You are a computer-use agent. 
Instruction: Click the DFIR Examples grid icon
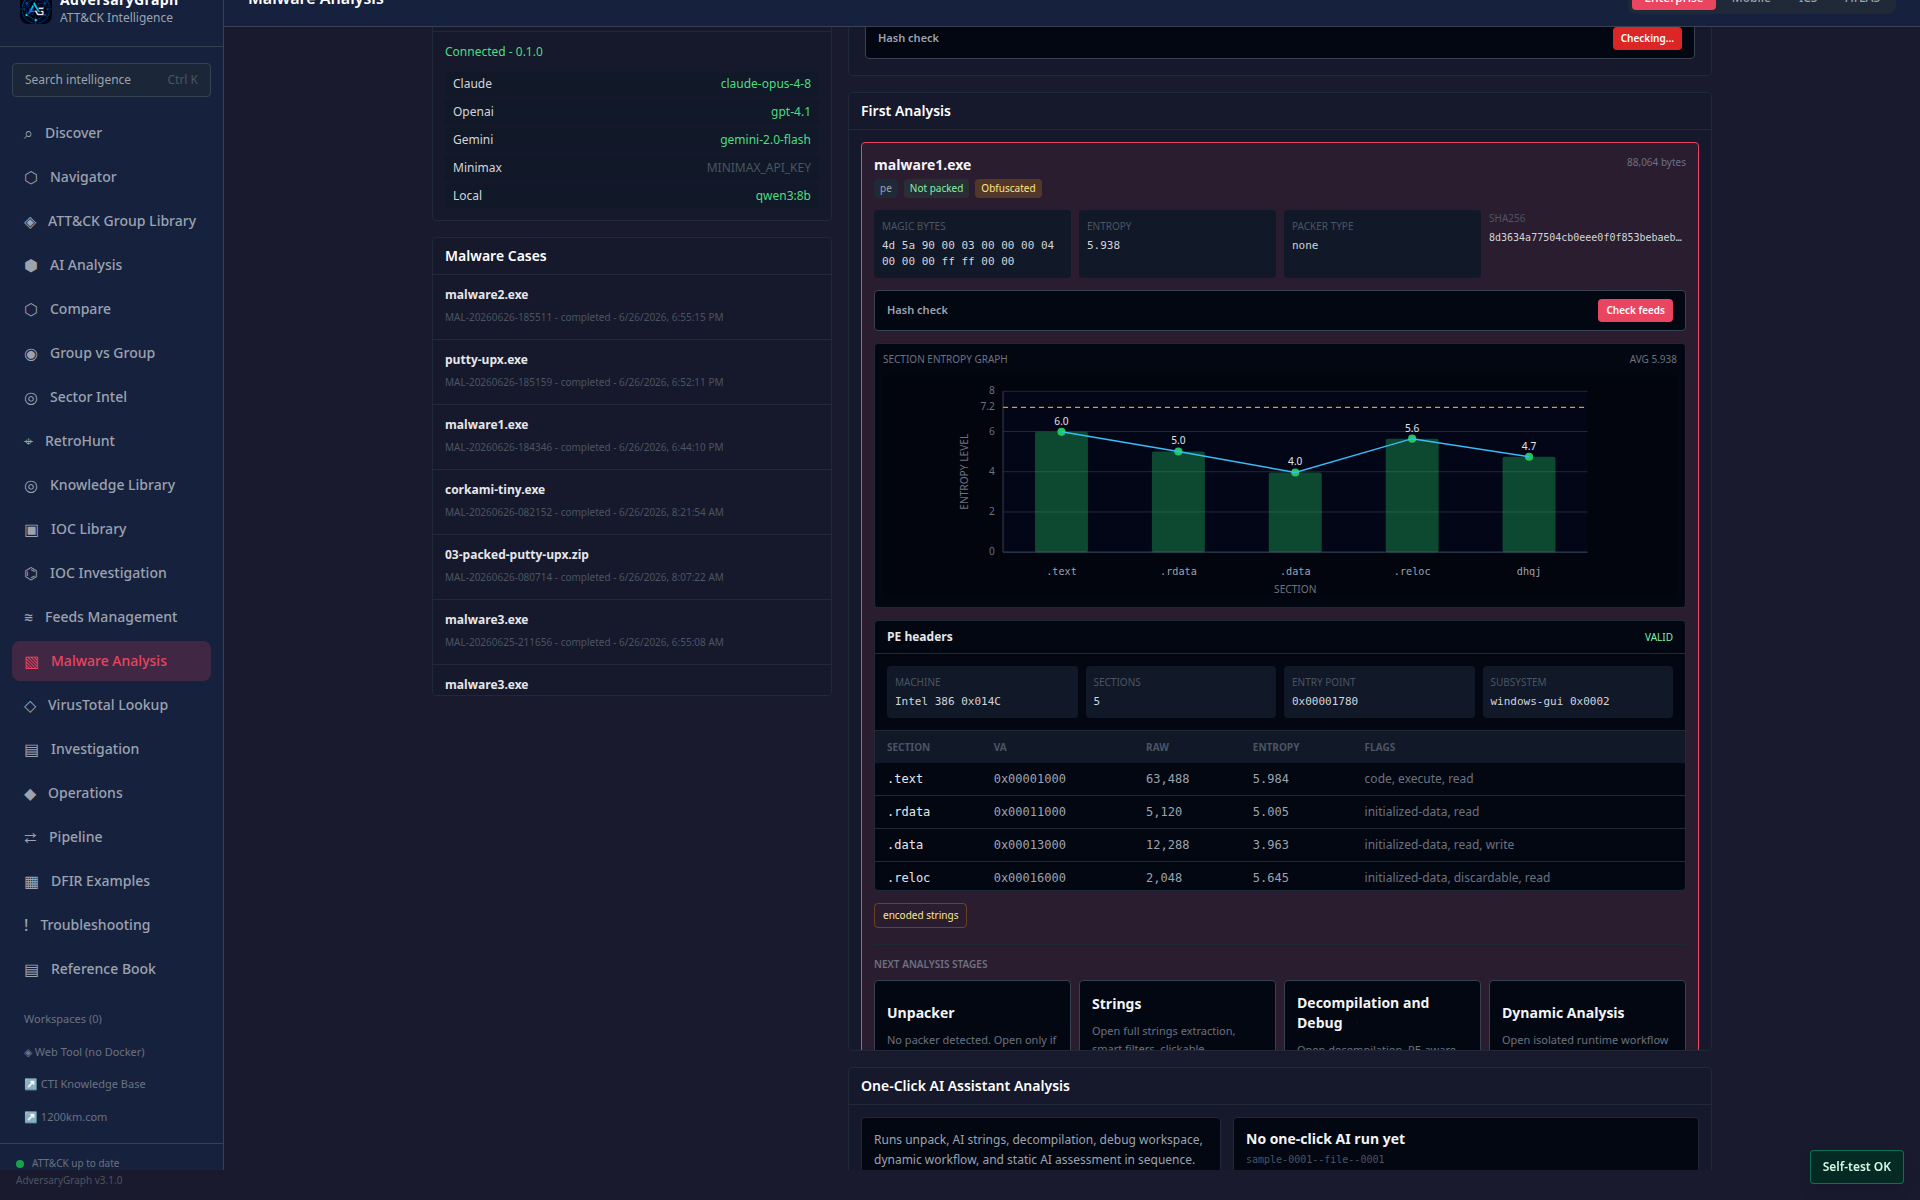pos(31,882)
